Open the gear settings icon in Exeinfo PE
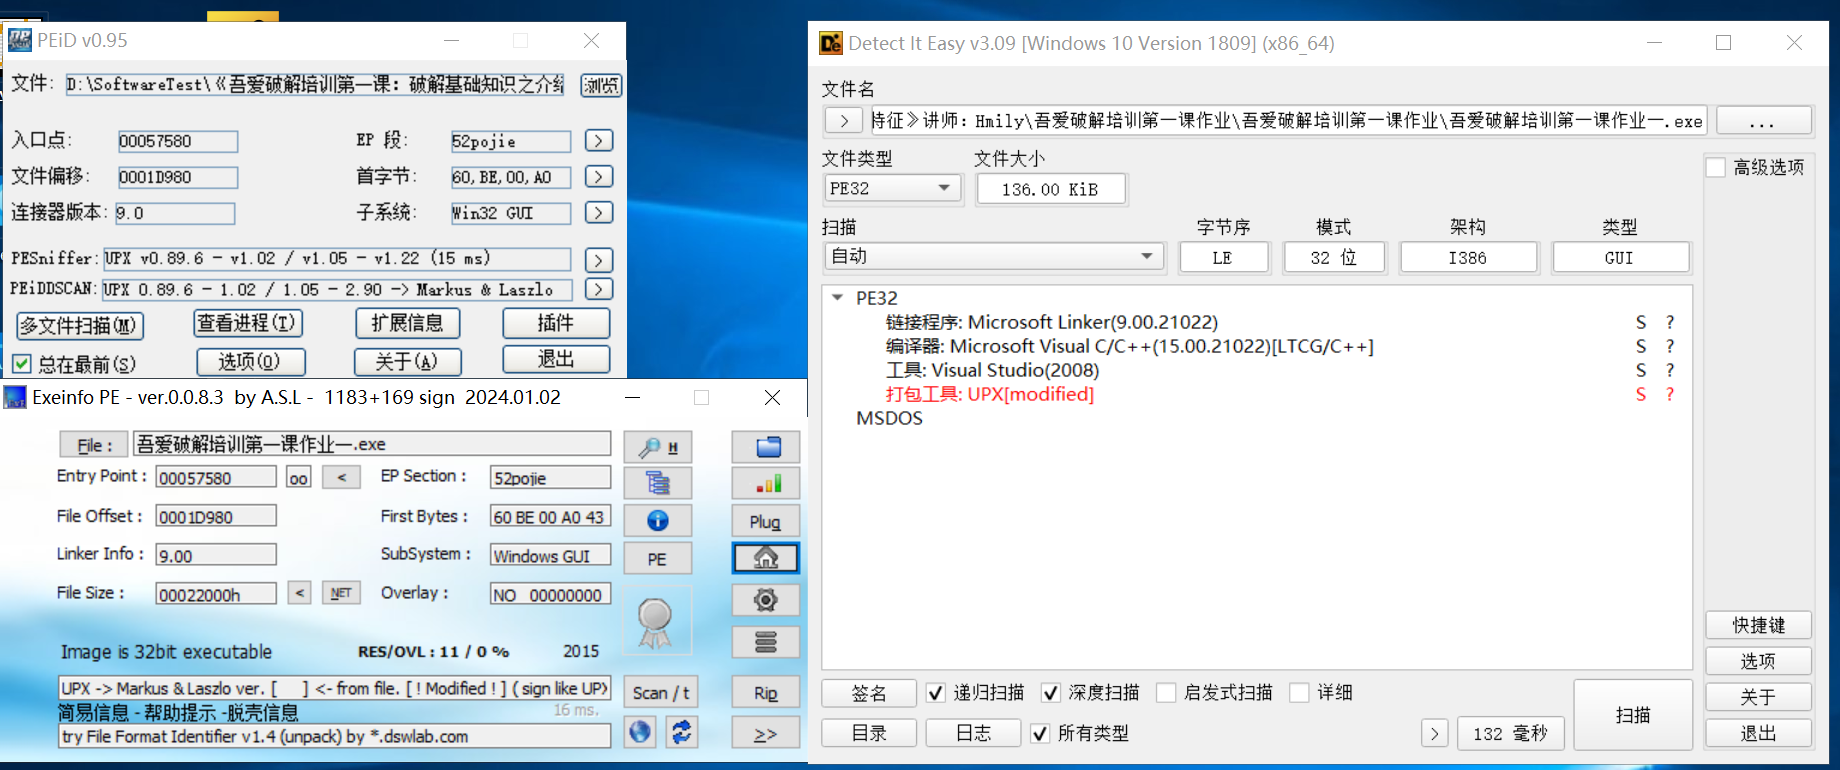 pyautogui.click(x=766, y=599)
